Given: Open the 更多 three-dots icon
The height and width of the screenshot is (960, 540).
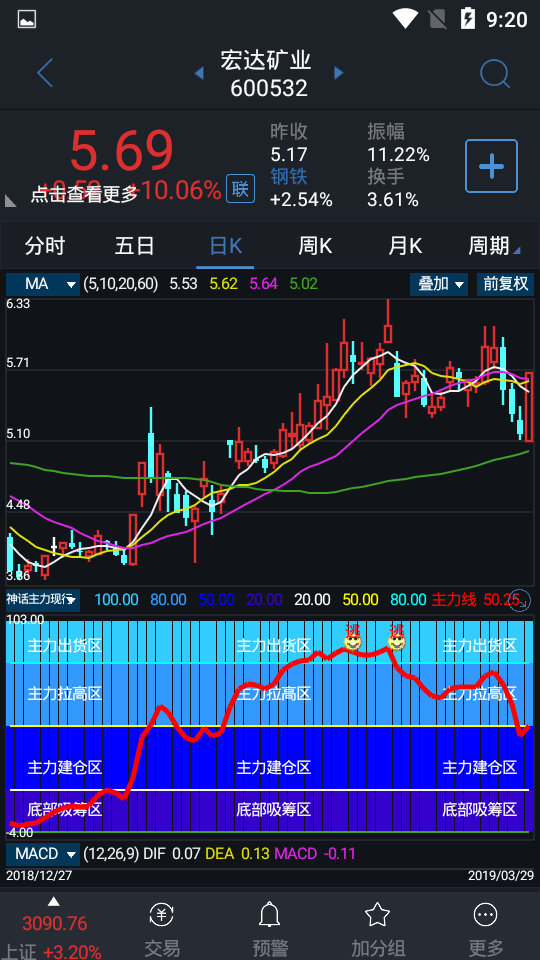Looking at the screenshot, I should (486, 915).
